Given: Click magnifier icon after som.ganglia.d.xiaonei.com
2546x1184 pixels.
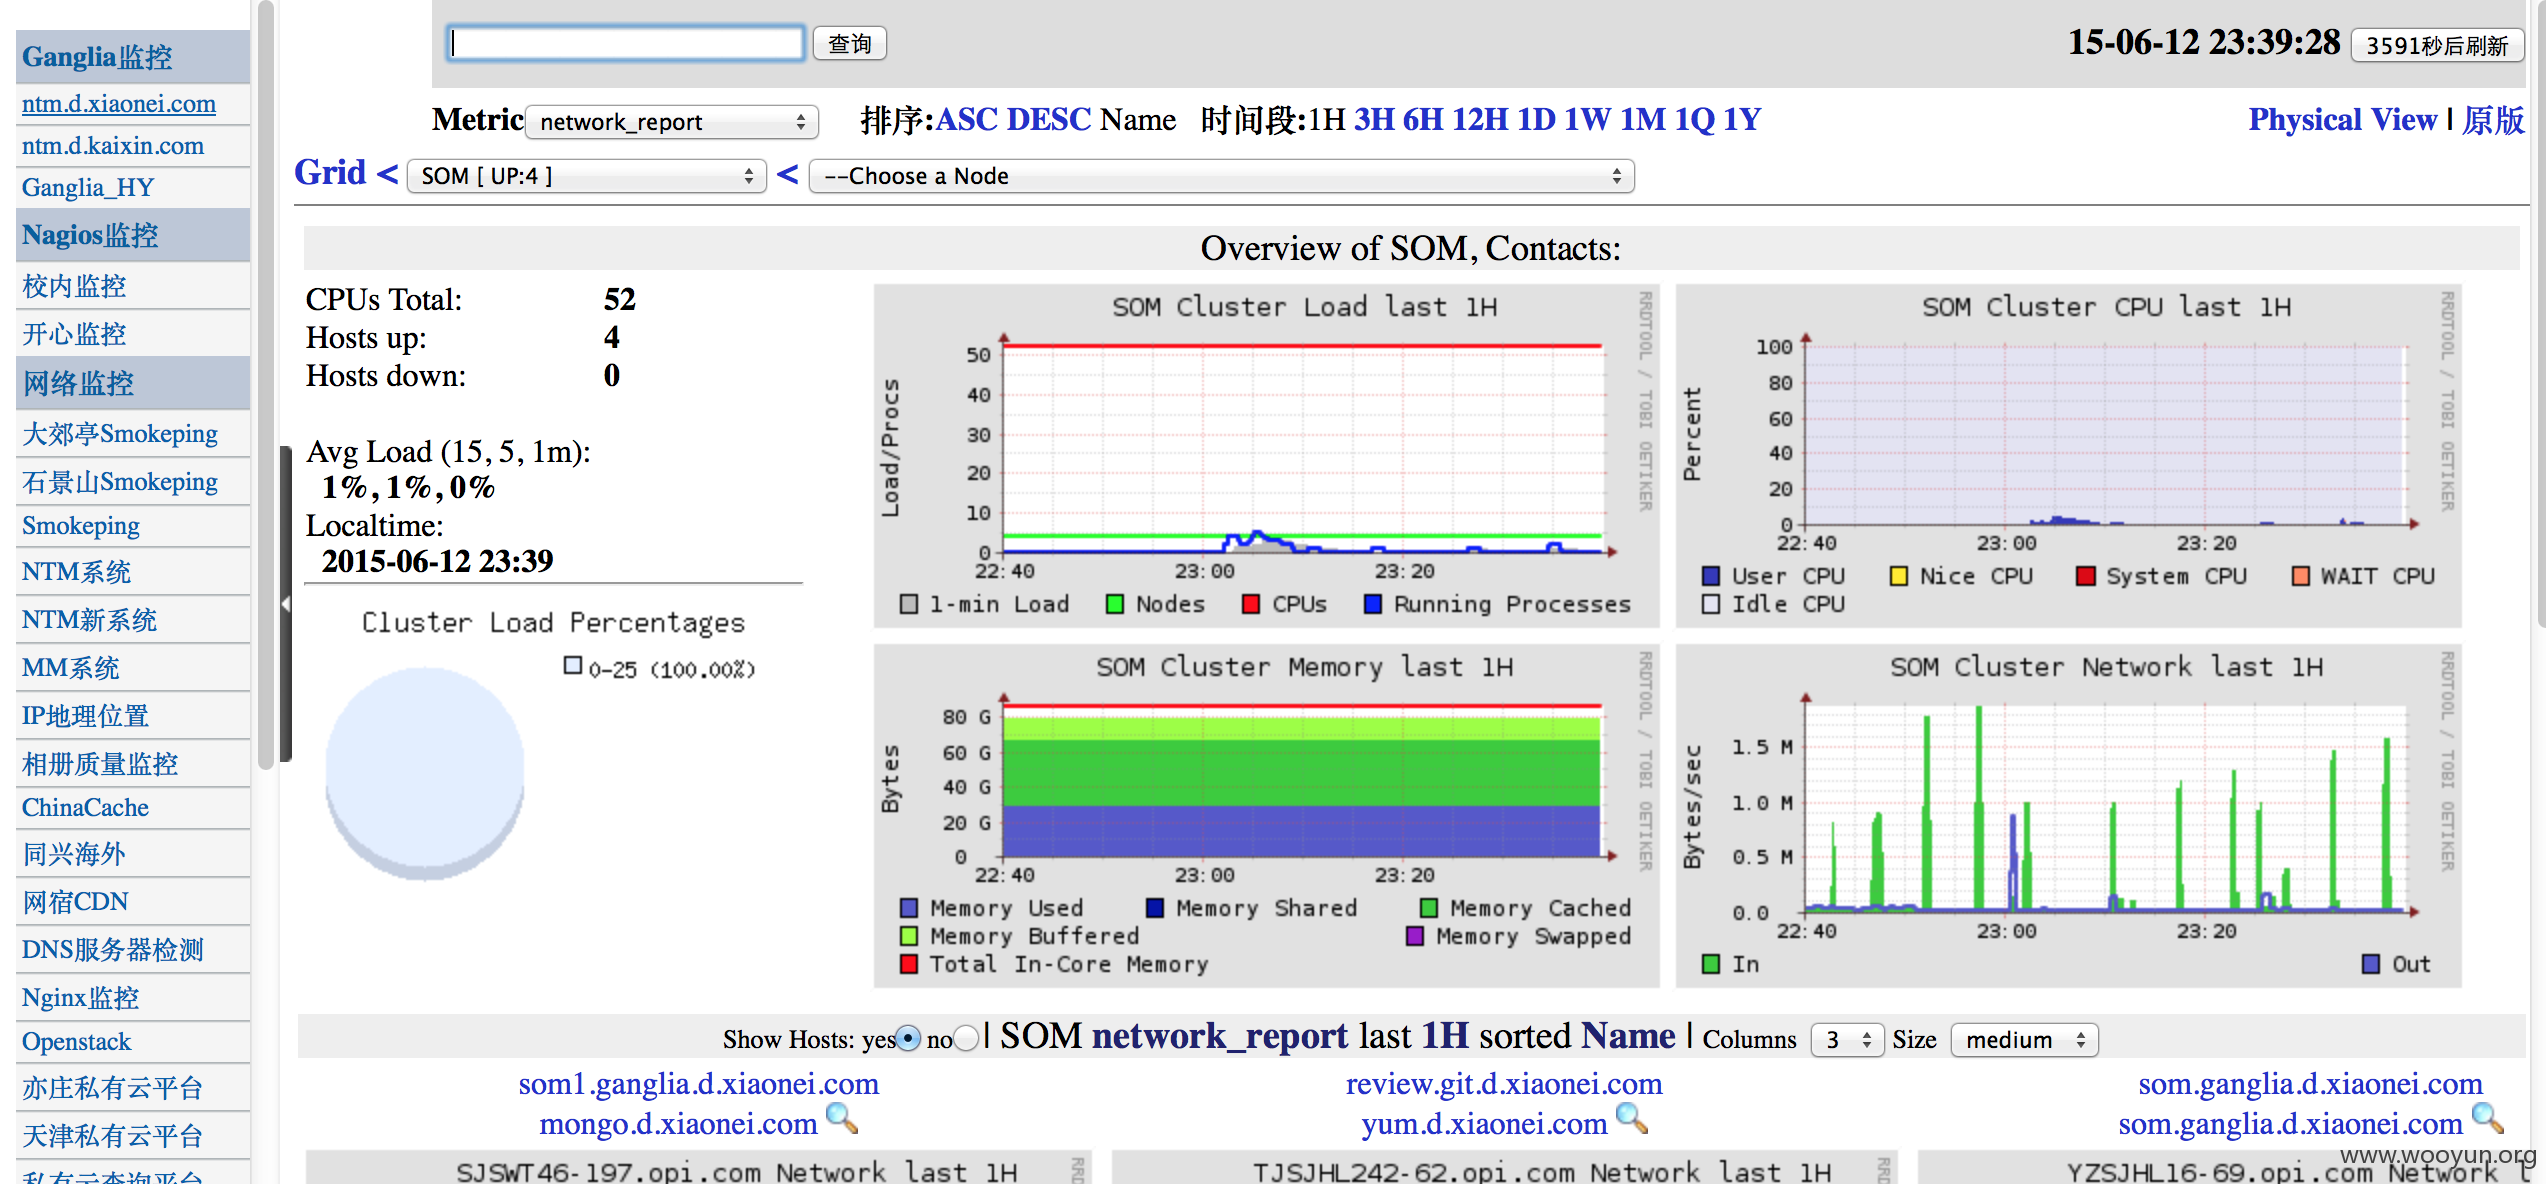Looking at the screenshot, I should coord(2488,1118).
